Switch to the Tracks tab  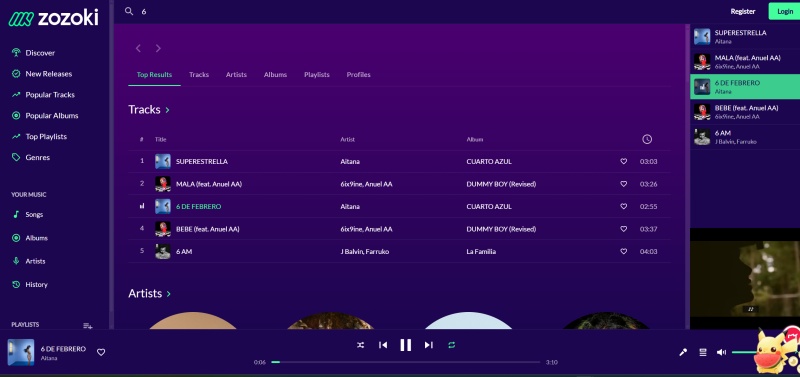coord(199,74)
